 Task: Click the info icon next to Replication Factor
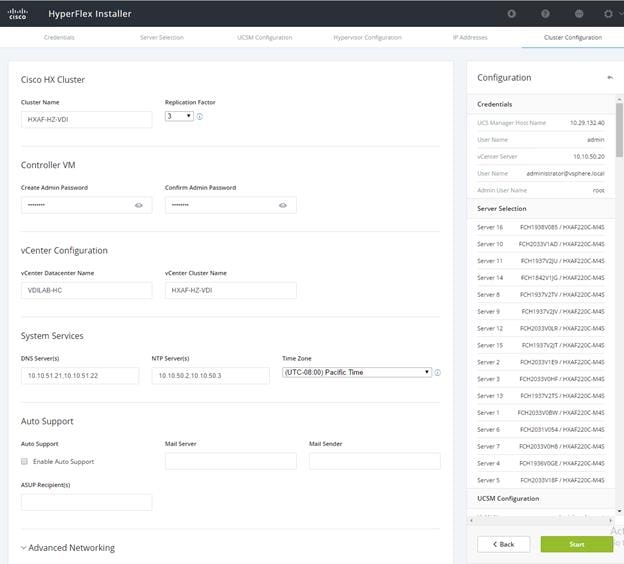tap(200, 116)
